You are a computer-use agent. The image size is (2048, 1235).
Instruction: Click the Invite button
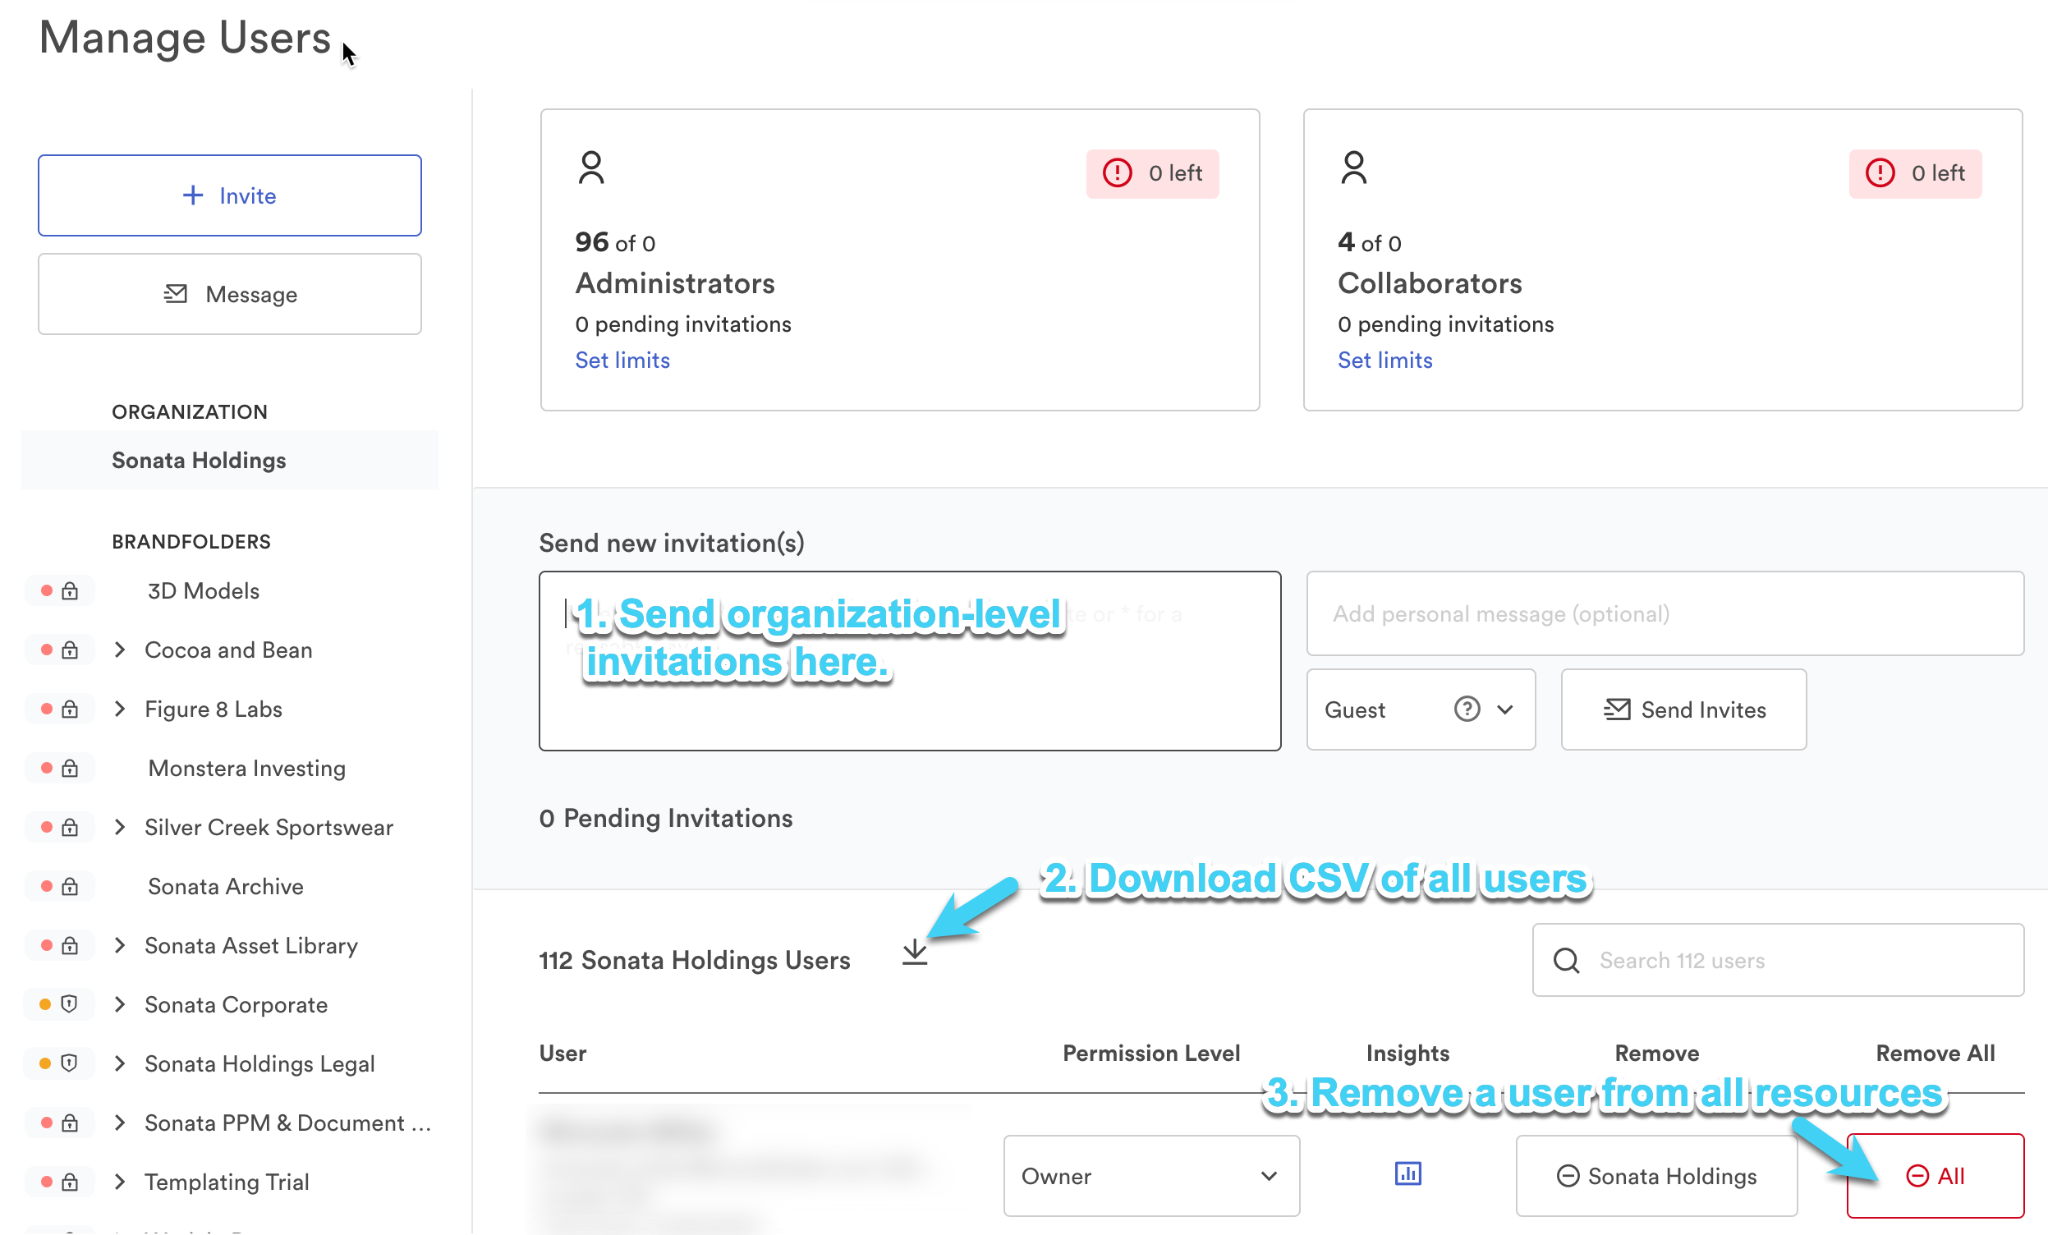[229, 195]
